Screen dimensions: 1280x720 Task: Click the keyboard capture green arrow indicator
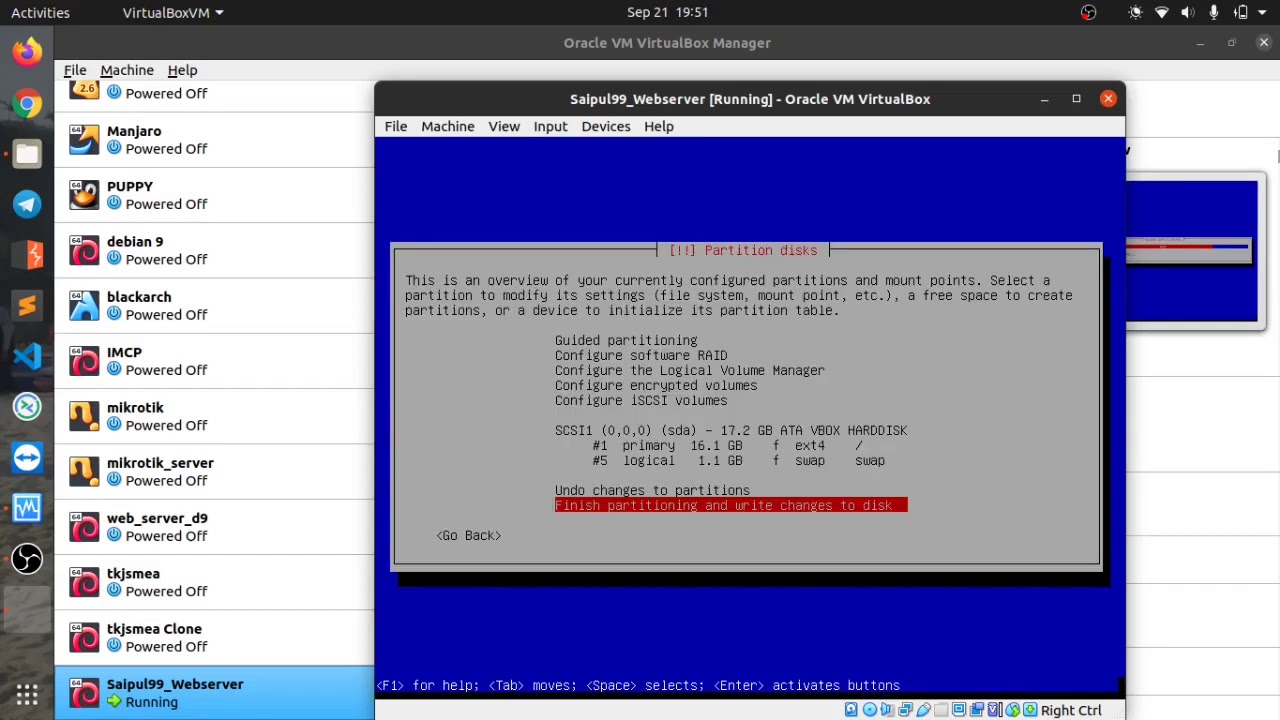pyautogui.click(x=1030, y=710)
